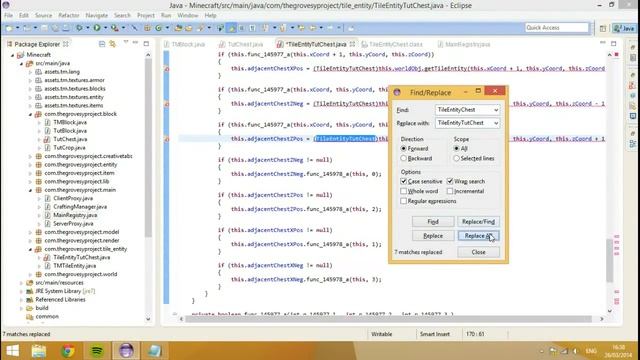
Task: Minimize the Package Explorer view
Action: point(135,42)
